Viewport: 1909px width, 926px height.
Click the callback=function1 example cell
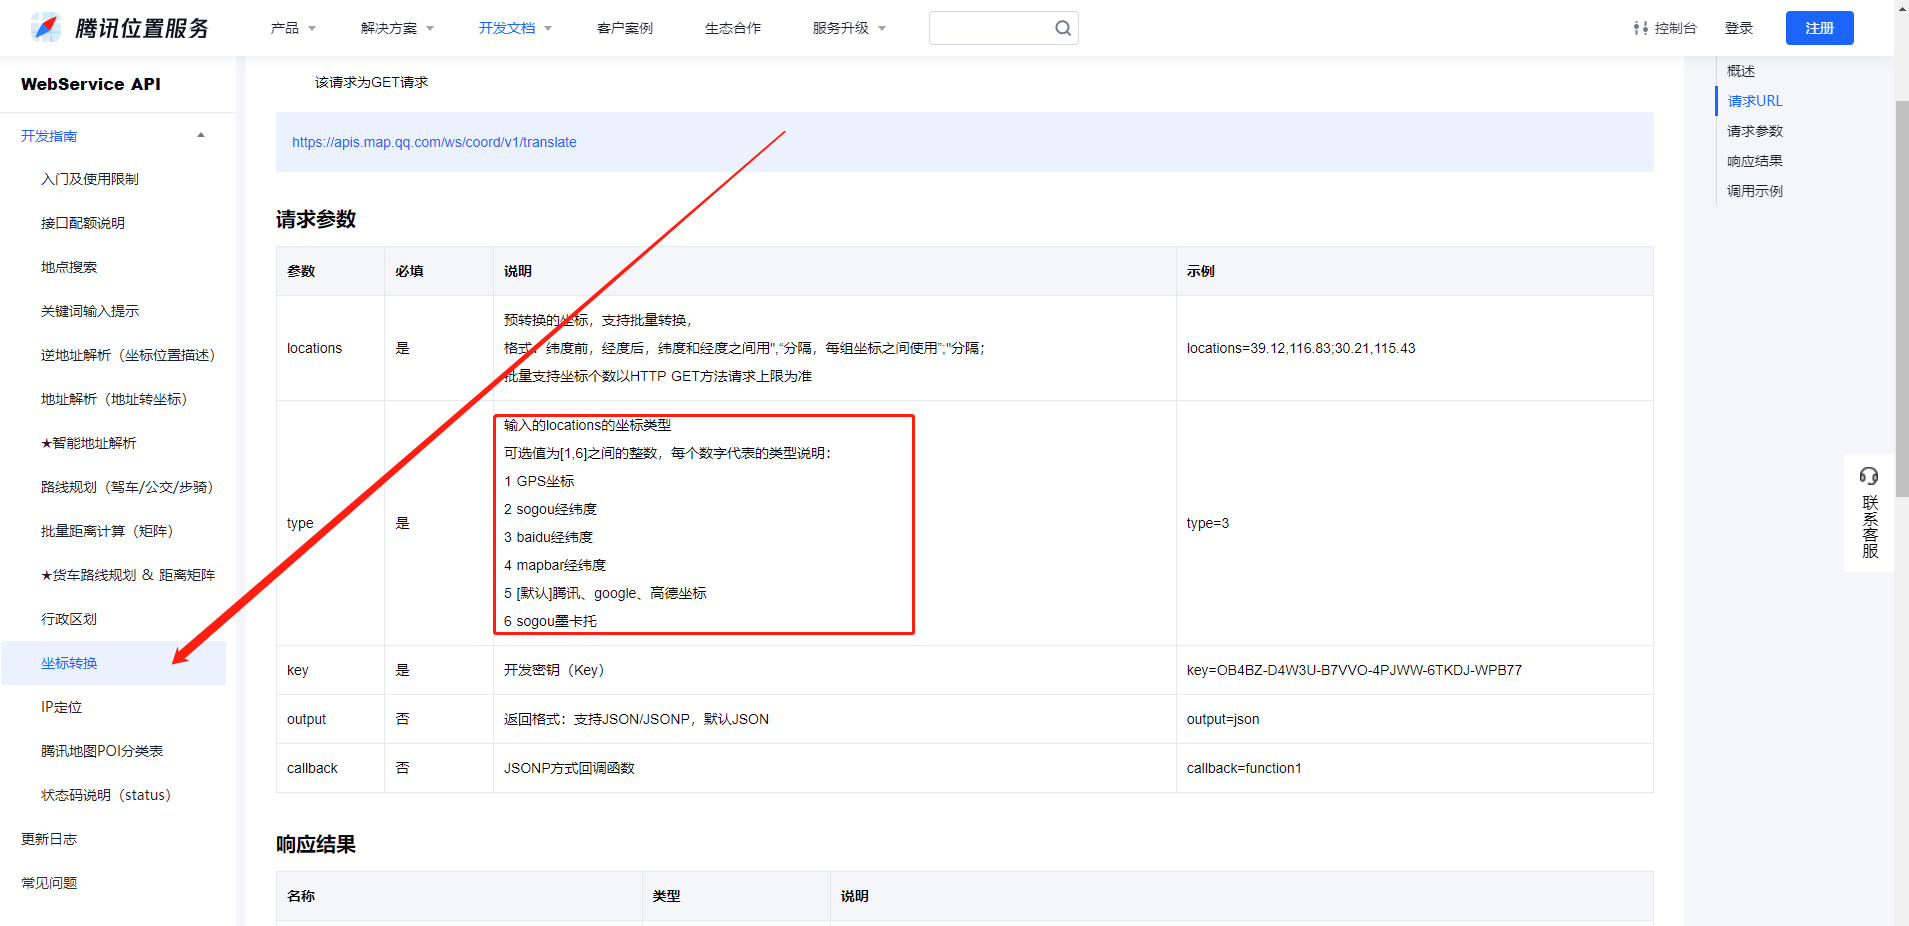1414,768
